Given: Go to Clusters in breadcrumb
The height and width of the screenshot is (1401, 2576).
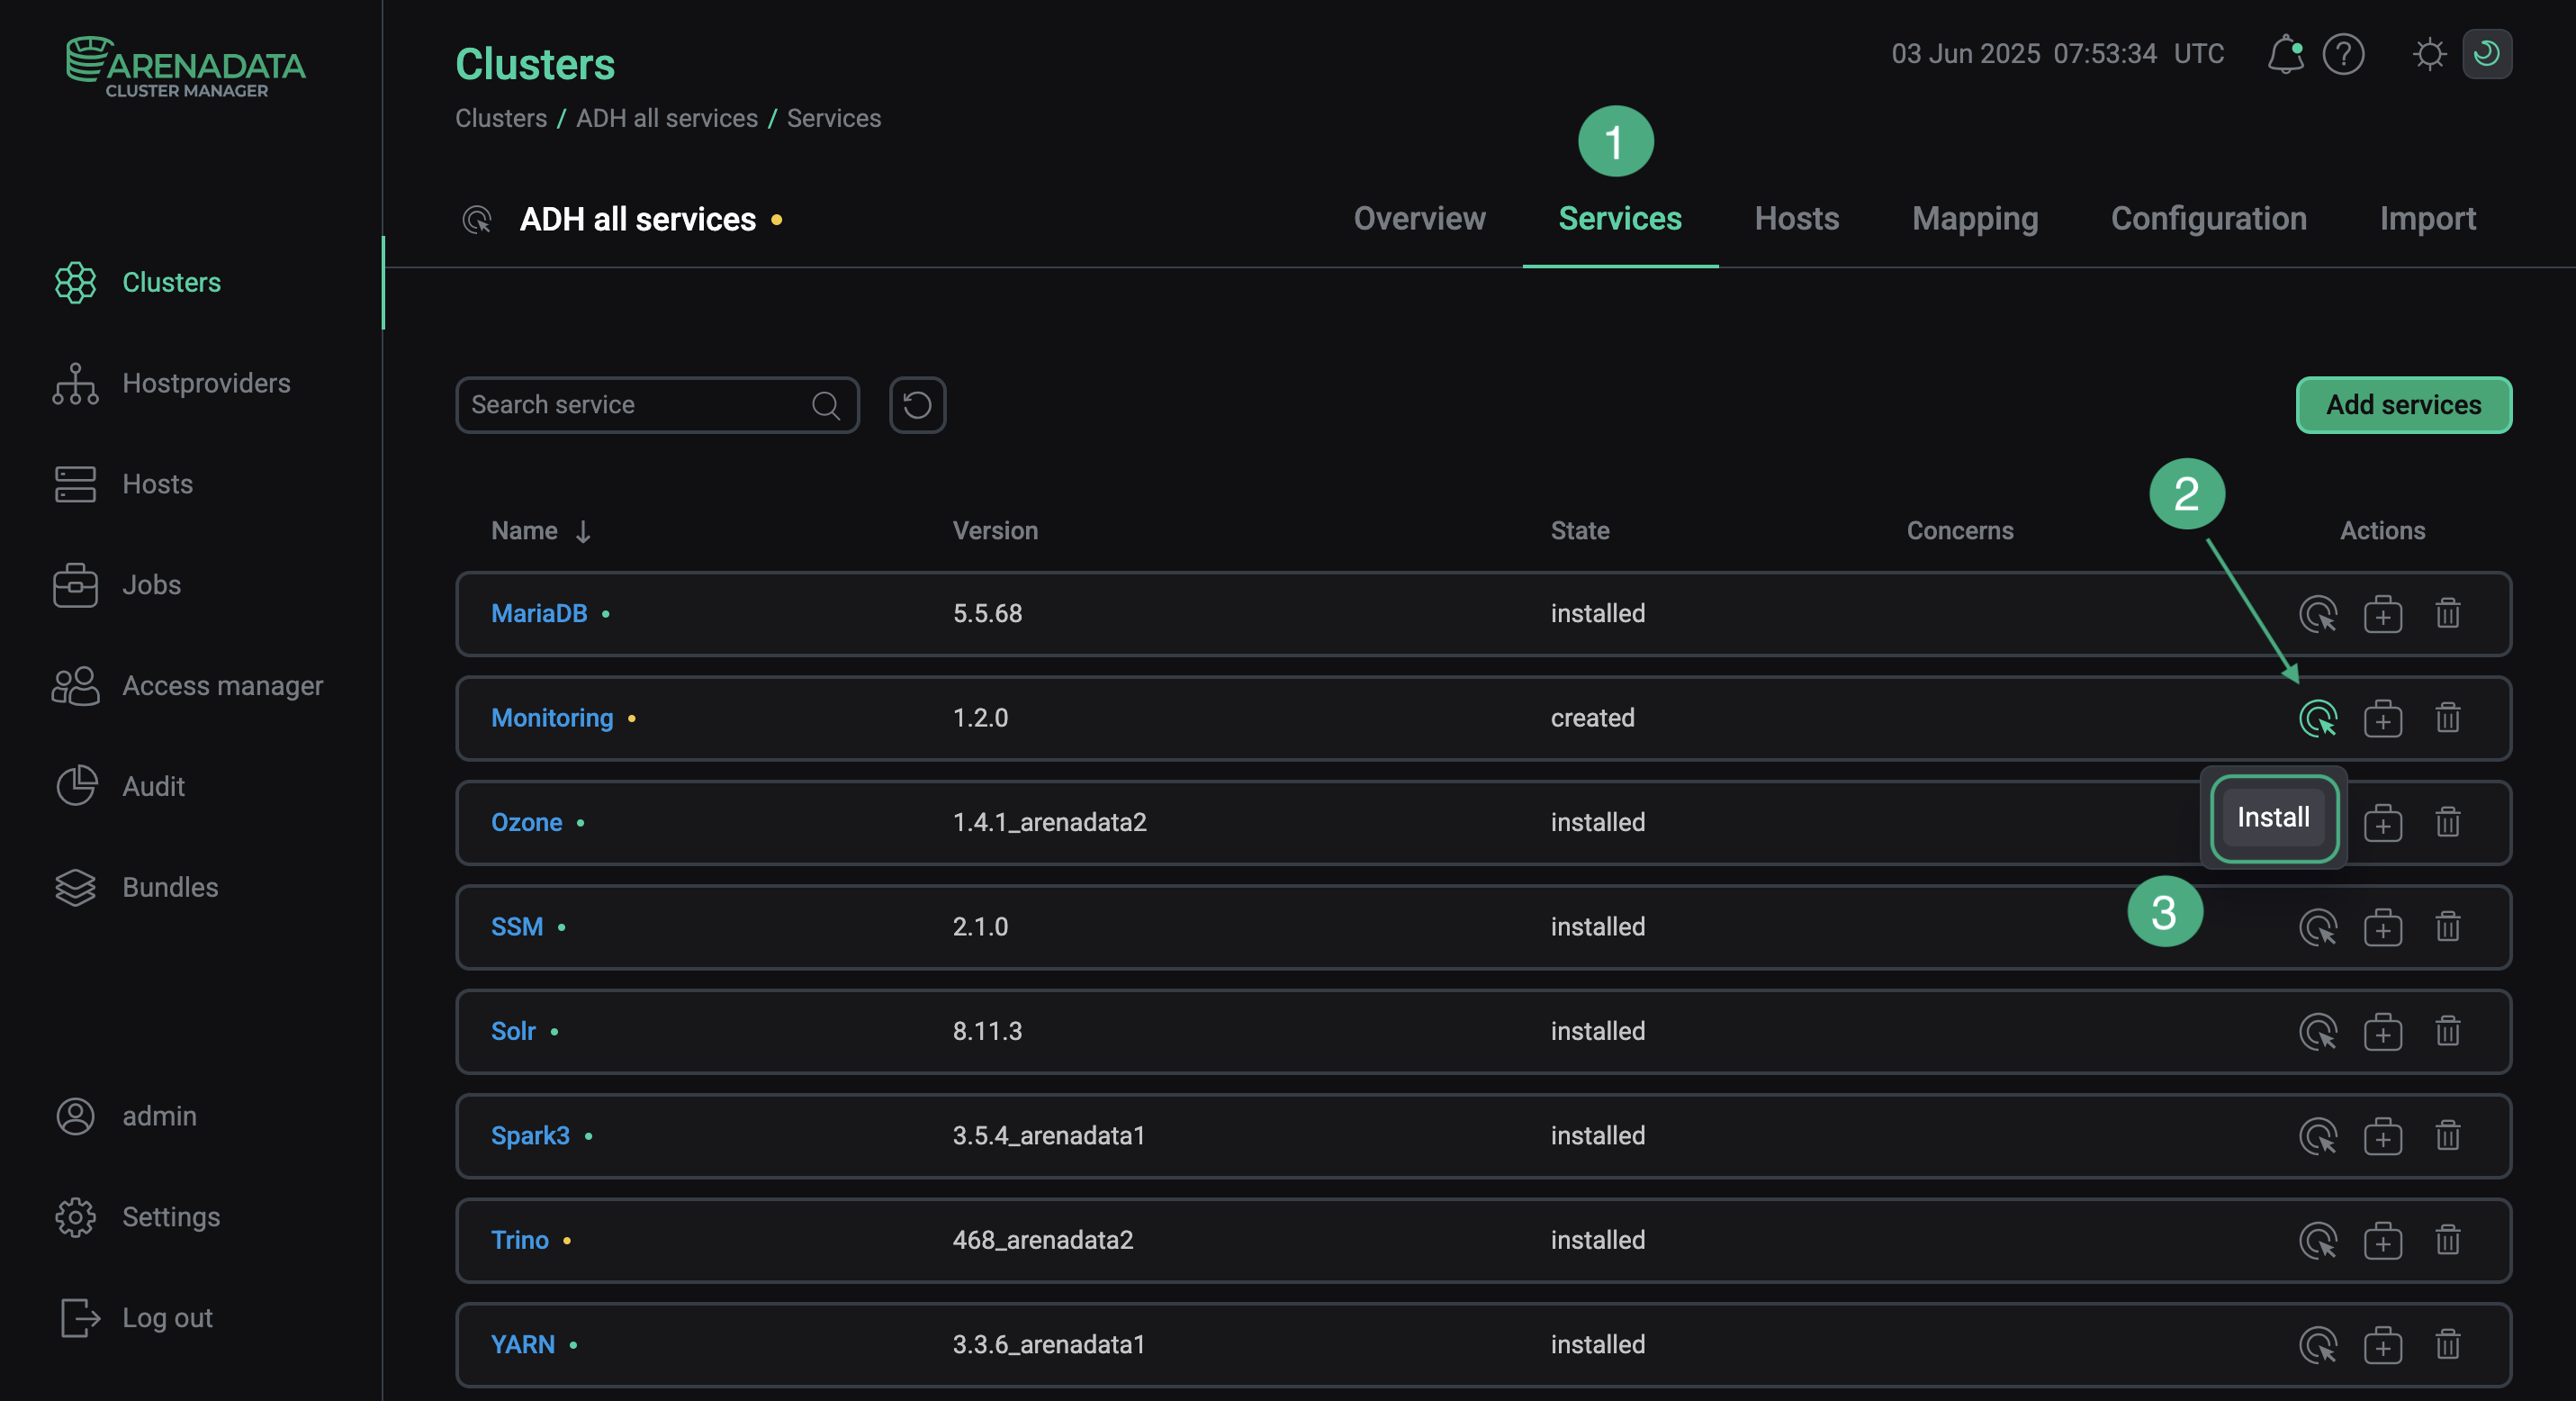Looking at the screenshot, I should coord(501,118).
